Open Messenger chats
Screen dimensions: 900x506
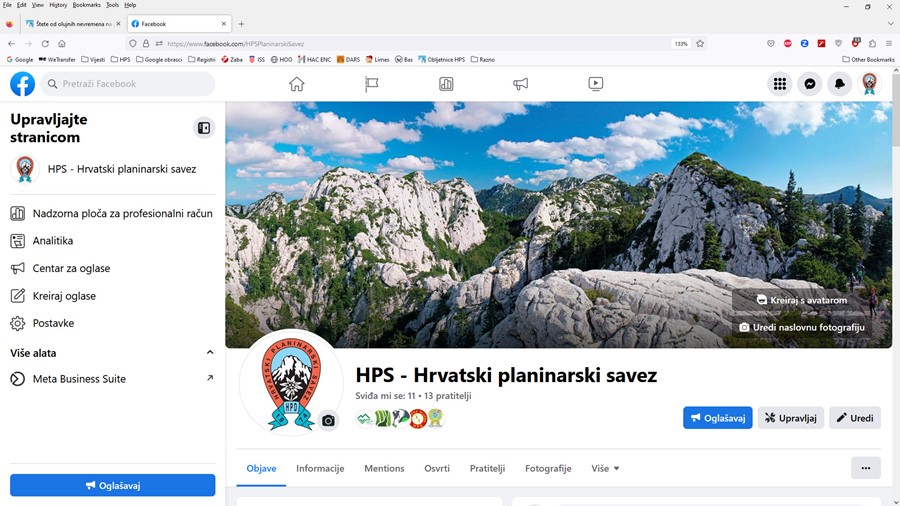[x=810, y=84]
